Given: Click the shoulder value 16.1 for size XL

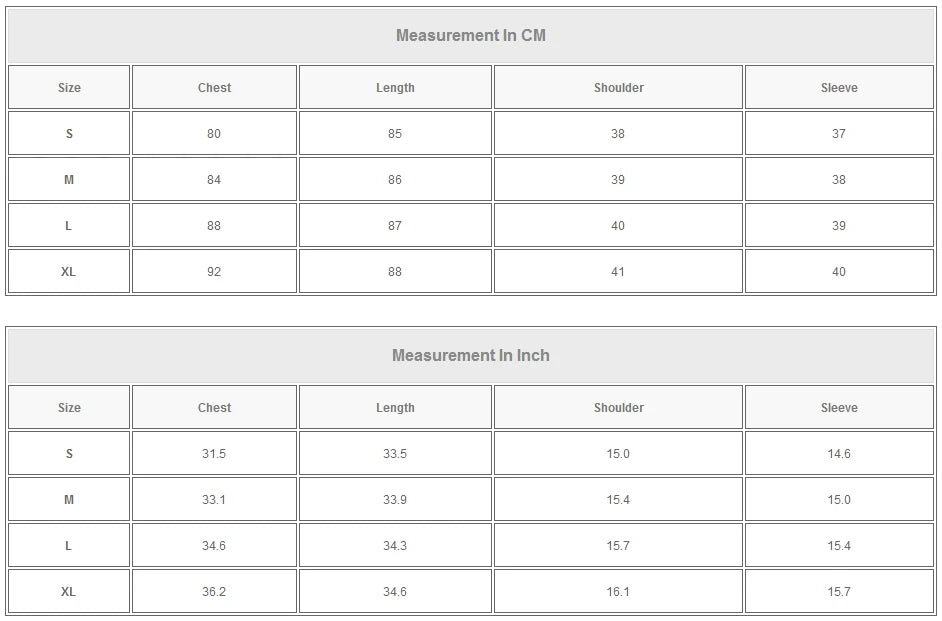Looking at the screenshot, I should 618,592.
